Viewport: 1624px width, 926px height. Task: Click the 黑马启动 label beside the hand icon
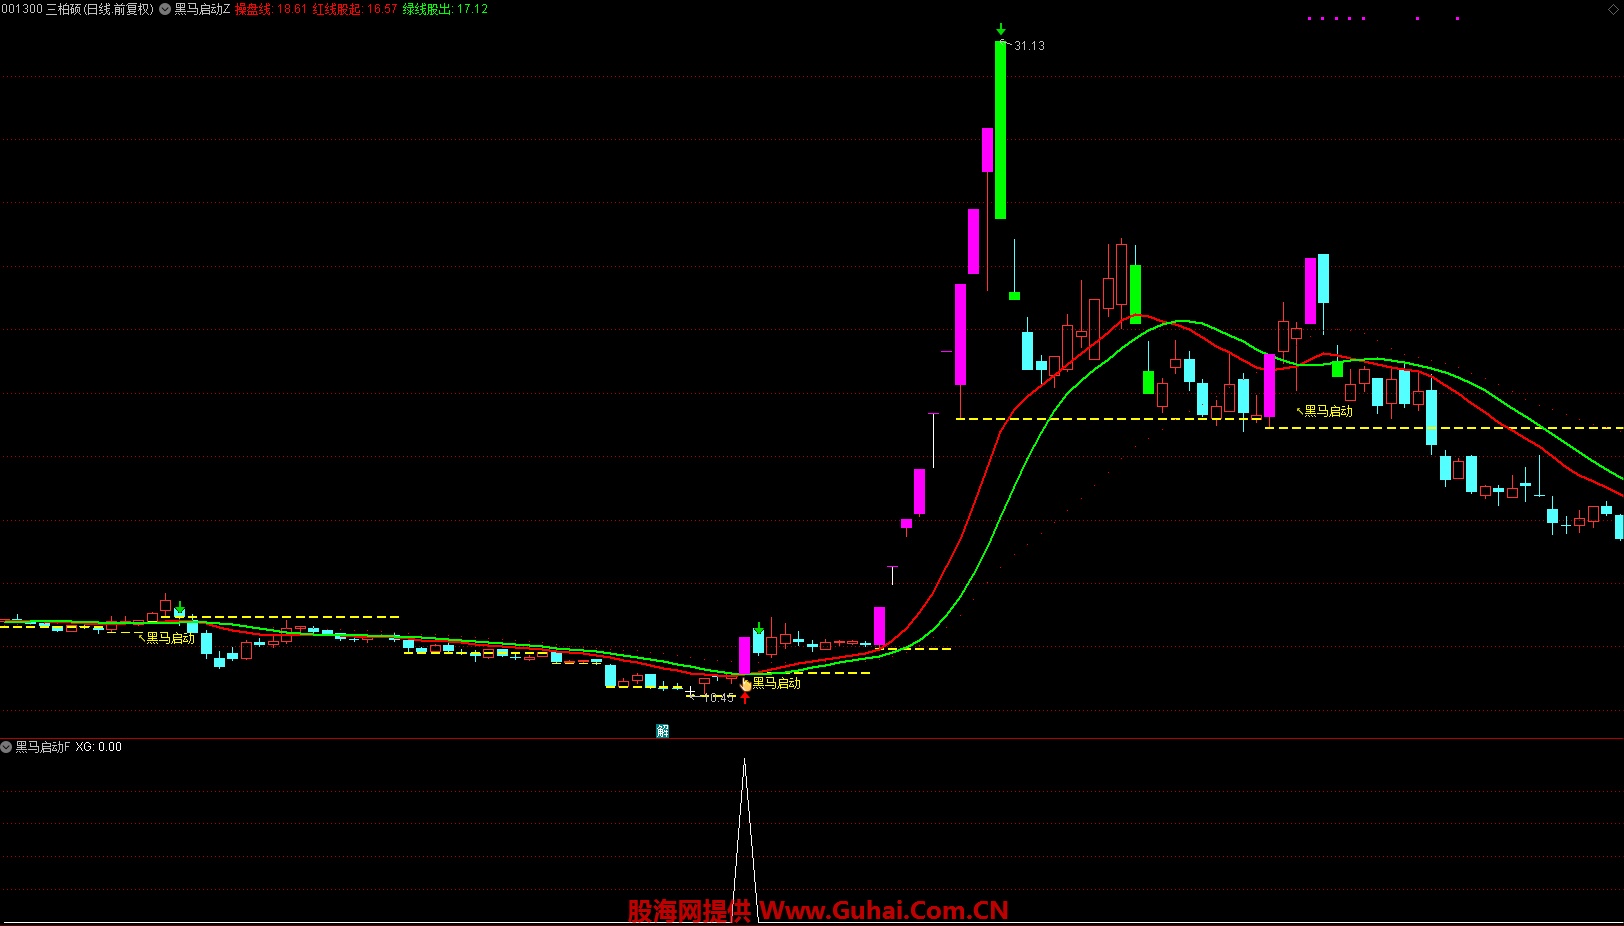(x=777, y=683)
